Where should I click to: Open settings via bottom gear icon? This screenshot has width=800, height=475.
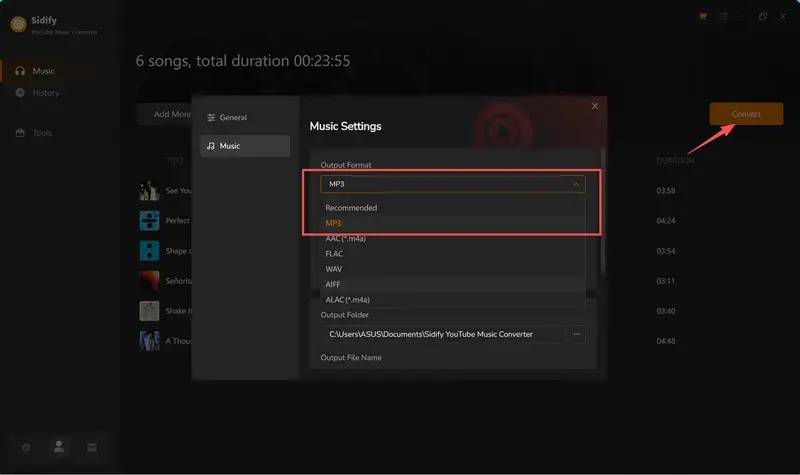(x=26, y=447)
